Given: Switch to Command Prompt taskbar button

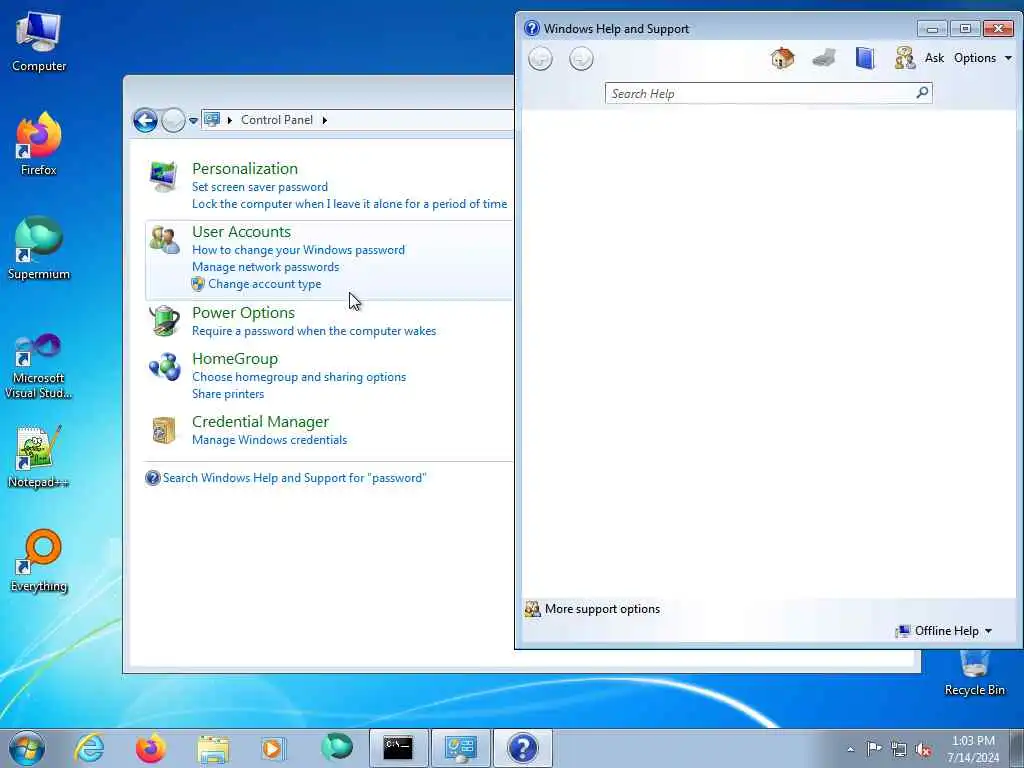Looking at the screenshot, I should click(398, 748).
